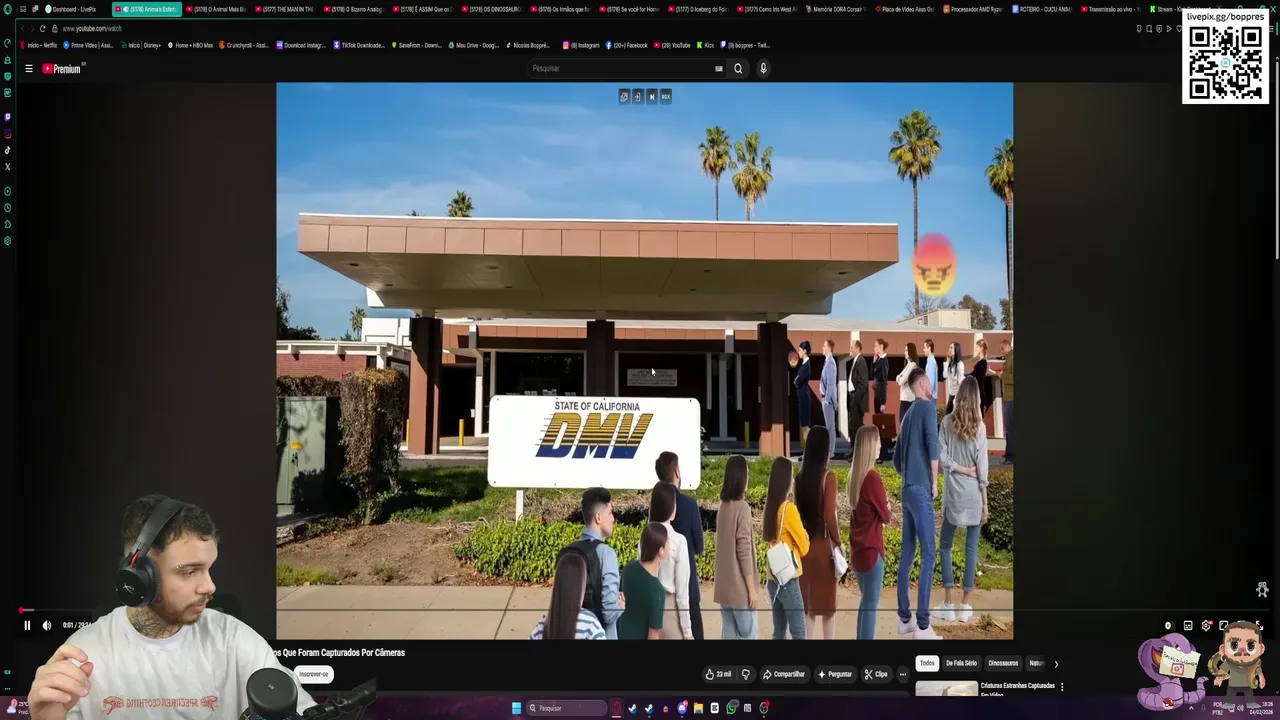Reload the page in browser toolbar
1280x720 pixels.
42,28
